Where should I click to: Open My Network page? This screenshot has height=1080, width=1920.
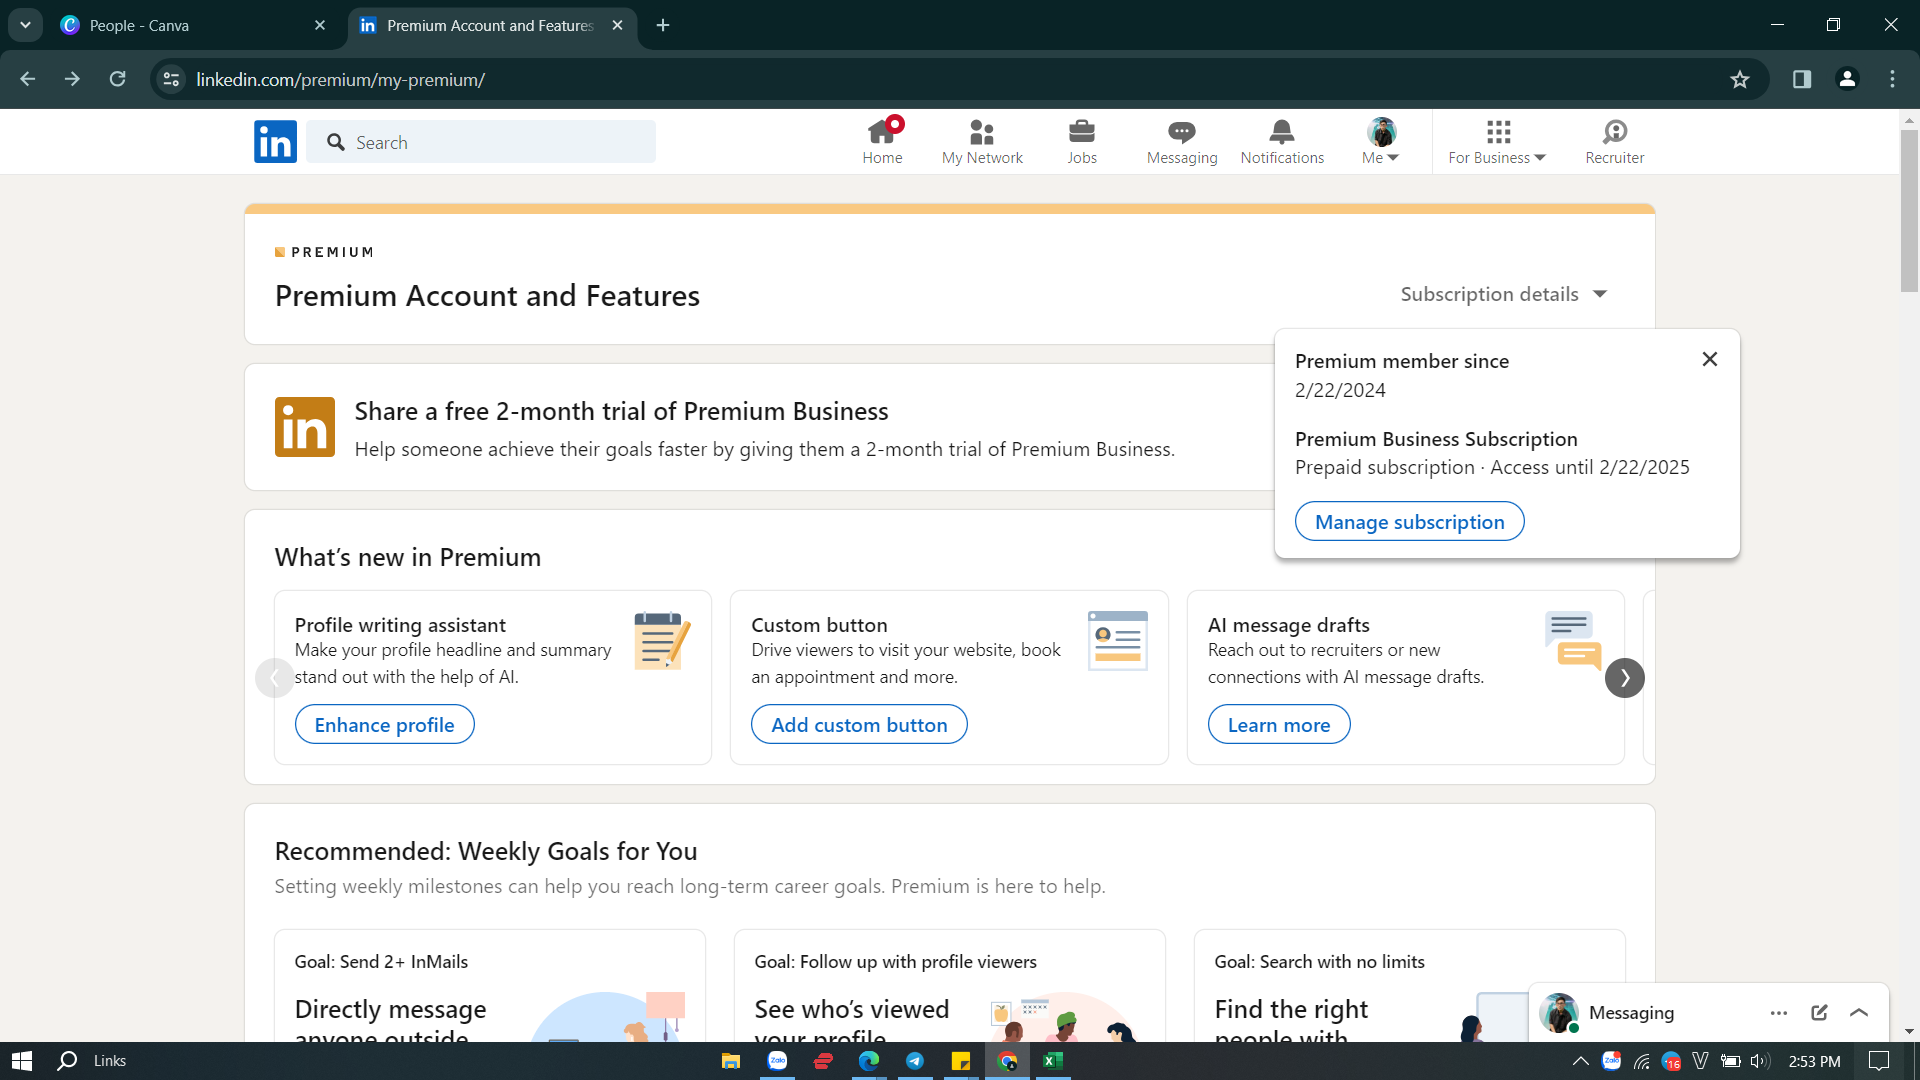[982, 142]
